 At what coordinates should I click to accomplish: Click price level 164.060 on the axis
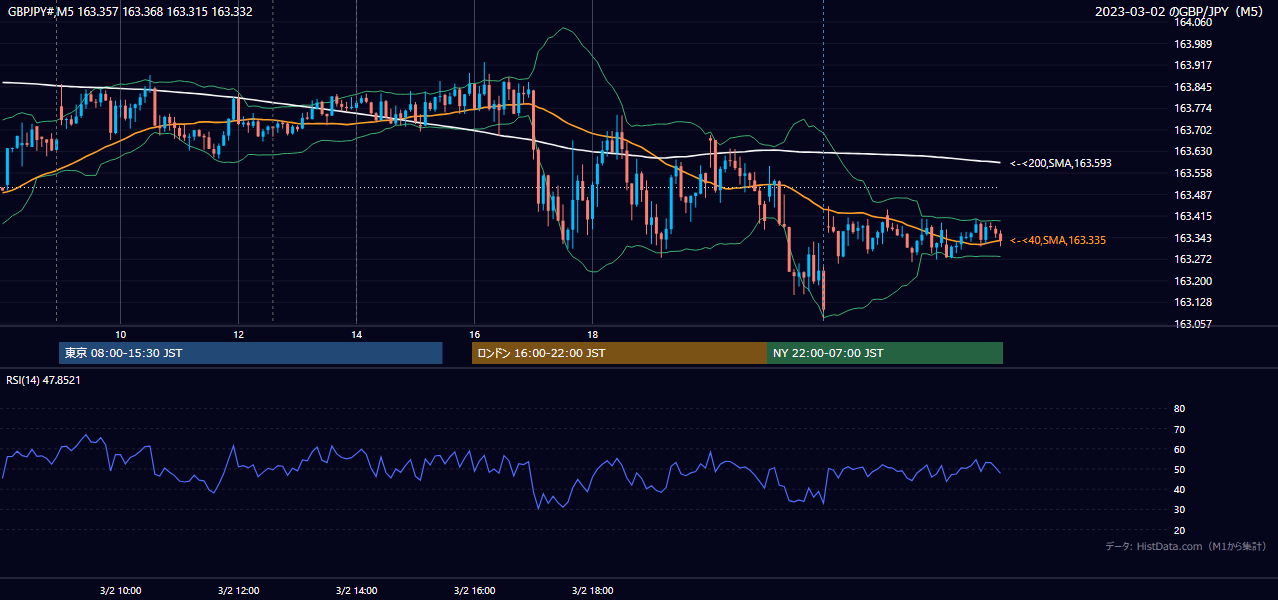(x=1192, y=22)
